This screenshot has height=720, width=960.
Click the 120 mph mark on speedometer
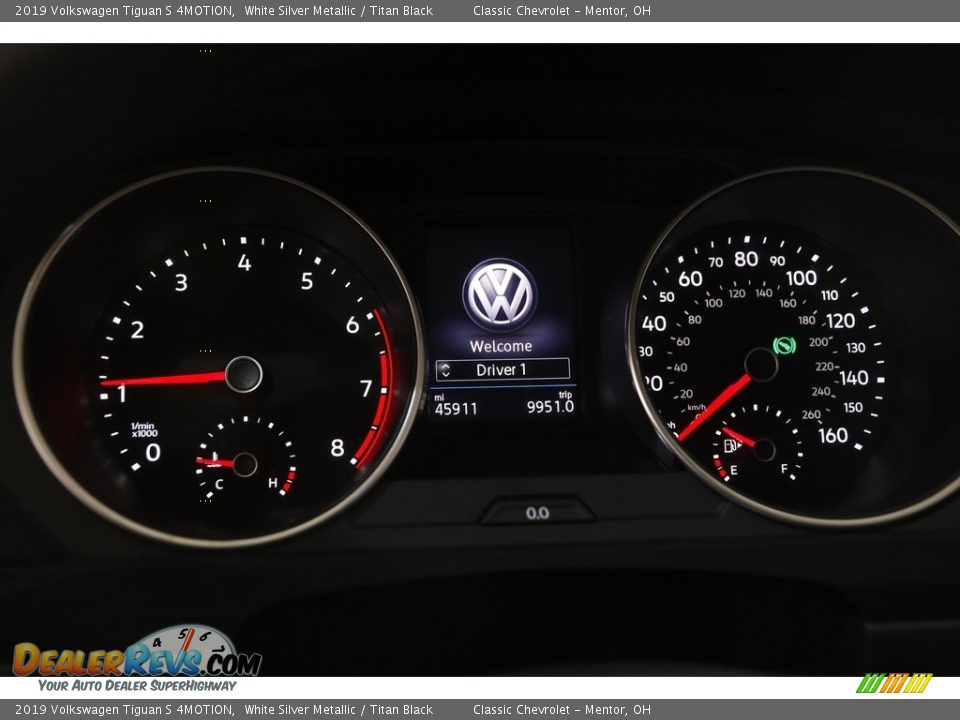[x=840, y=321]
